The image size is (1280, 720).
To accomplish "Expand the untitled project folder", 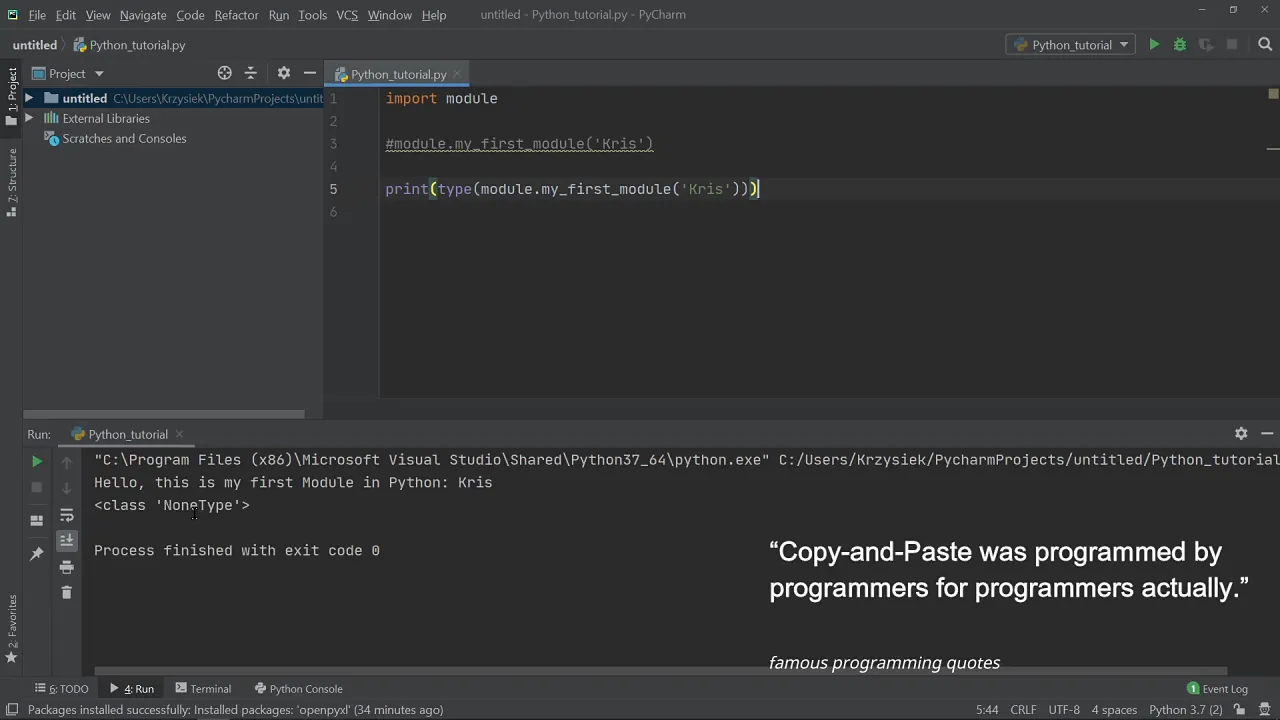I will (29, 98).
